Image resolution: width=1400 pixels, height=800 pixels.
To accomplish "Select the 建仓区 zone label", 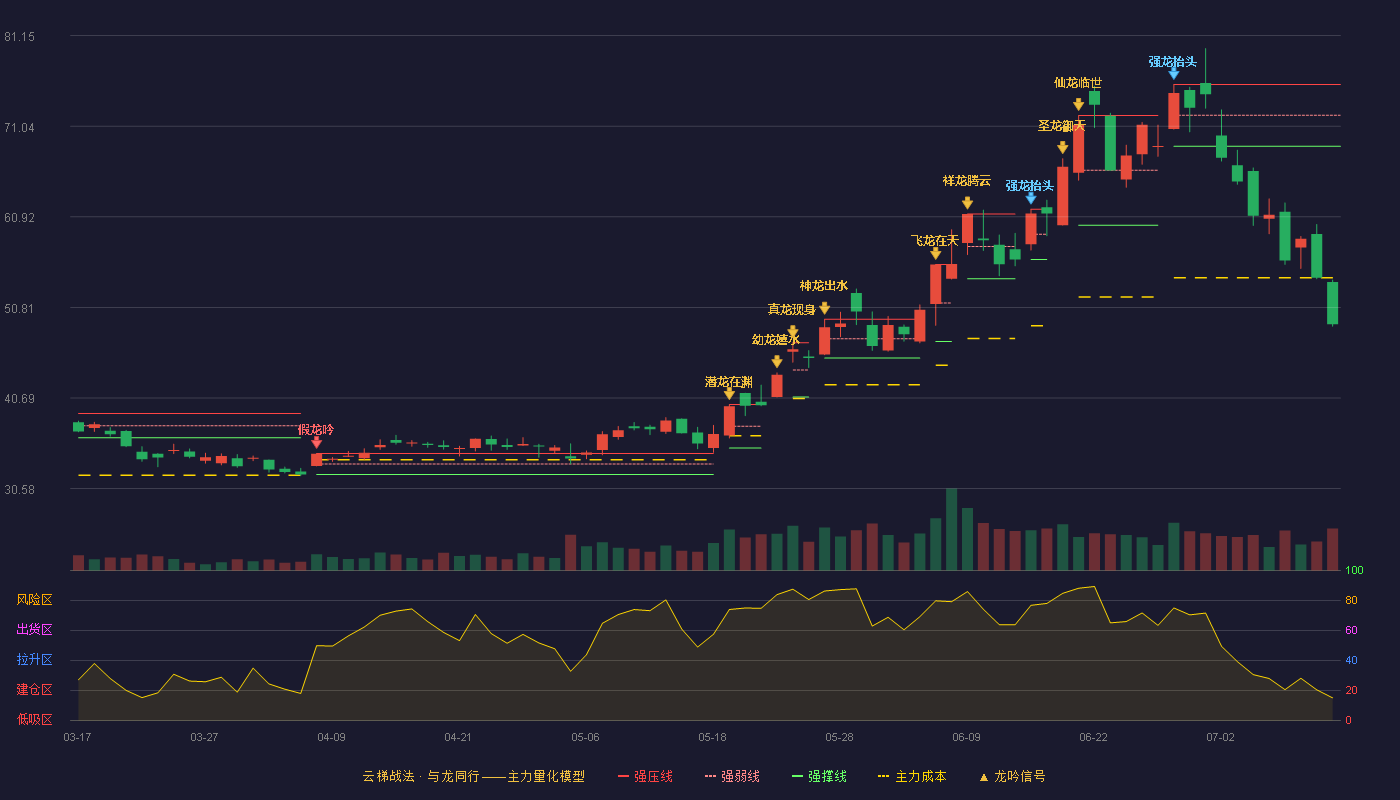I will [34, 690].
